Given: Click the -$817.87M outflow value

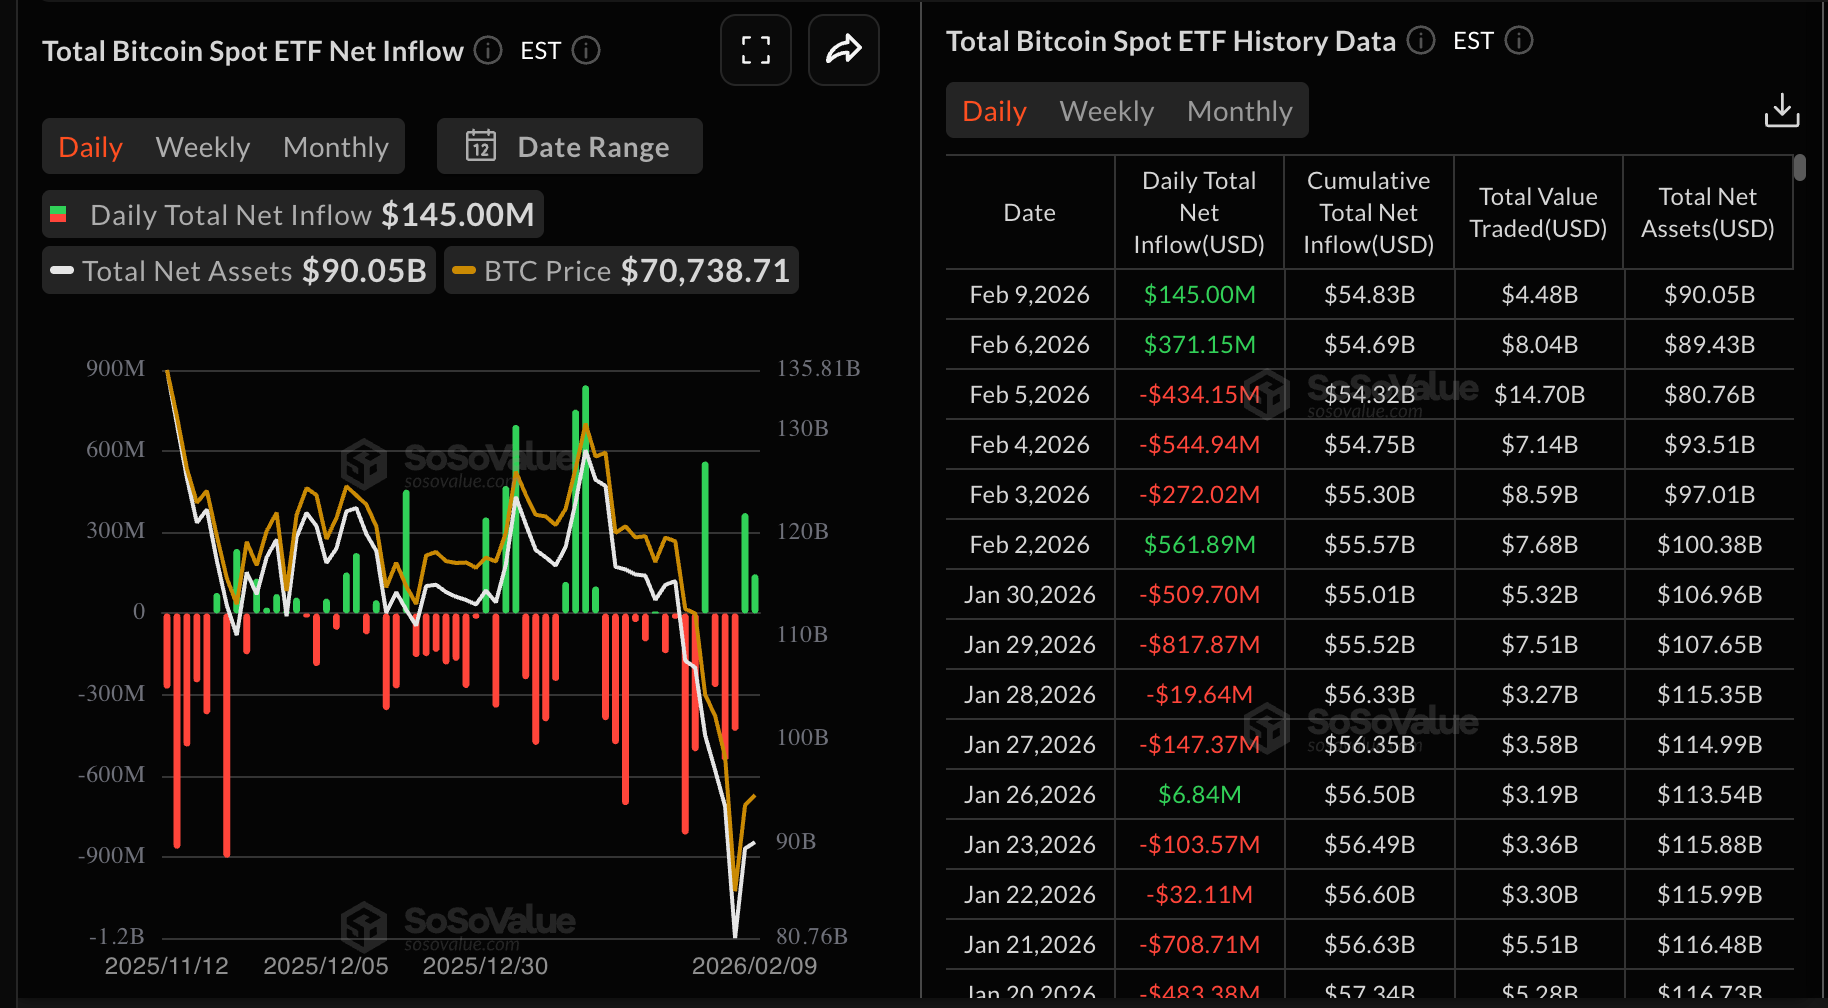Looking at the screenshot, I should click(x=1200, y=644).
